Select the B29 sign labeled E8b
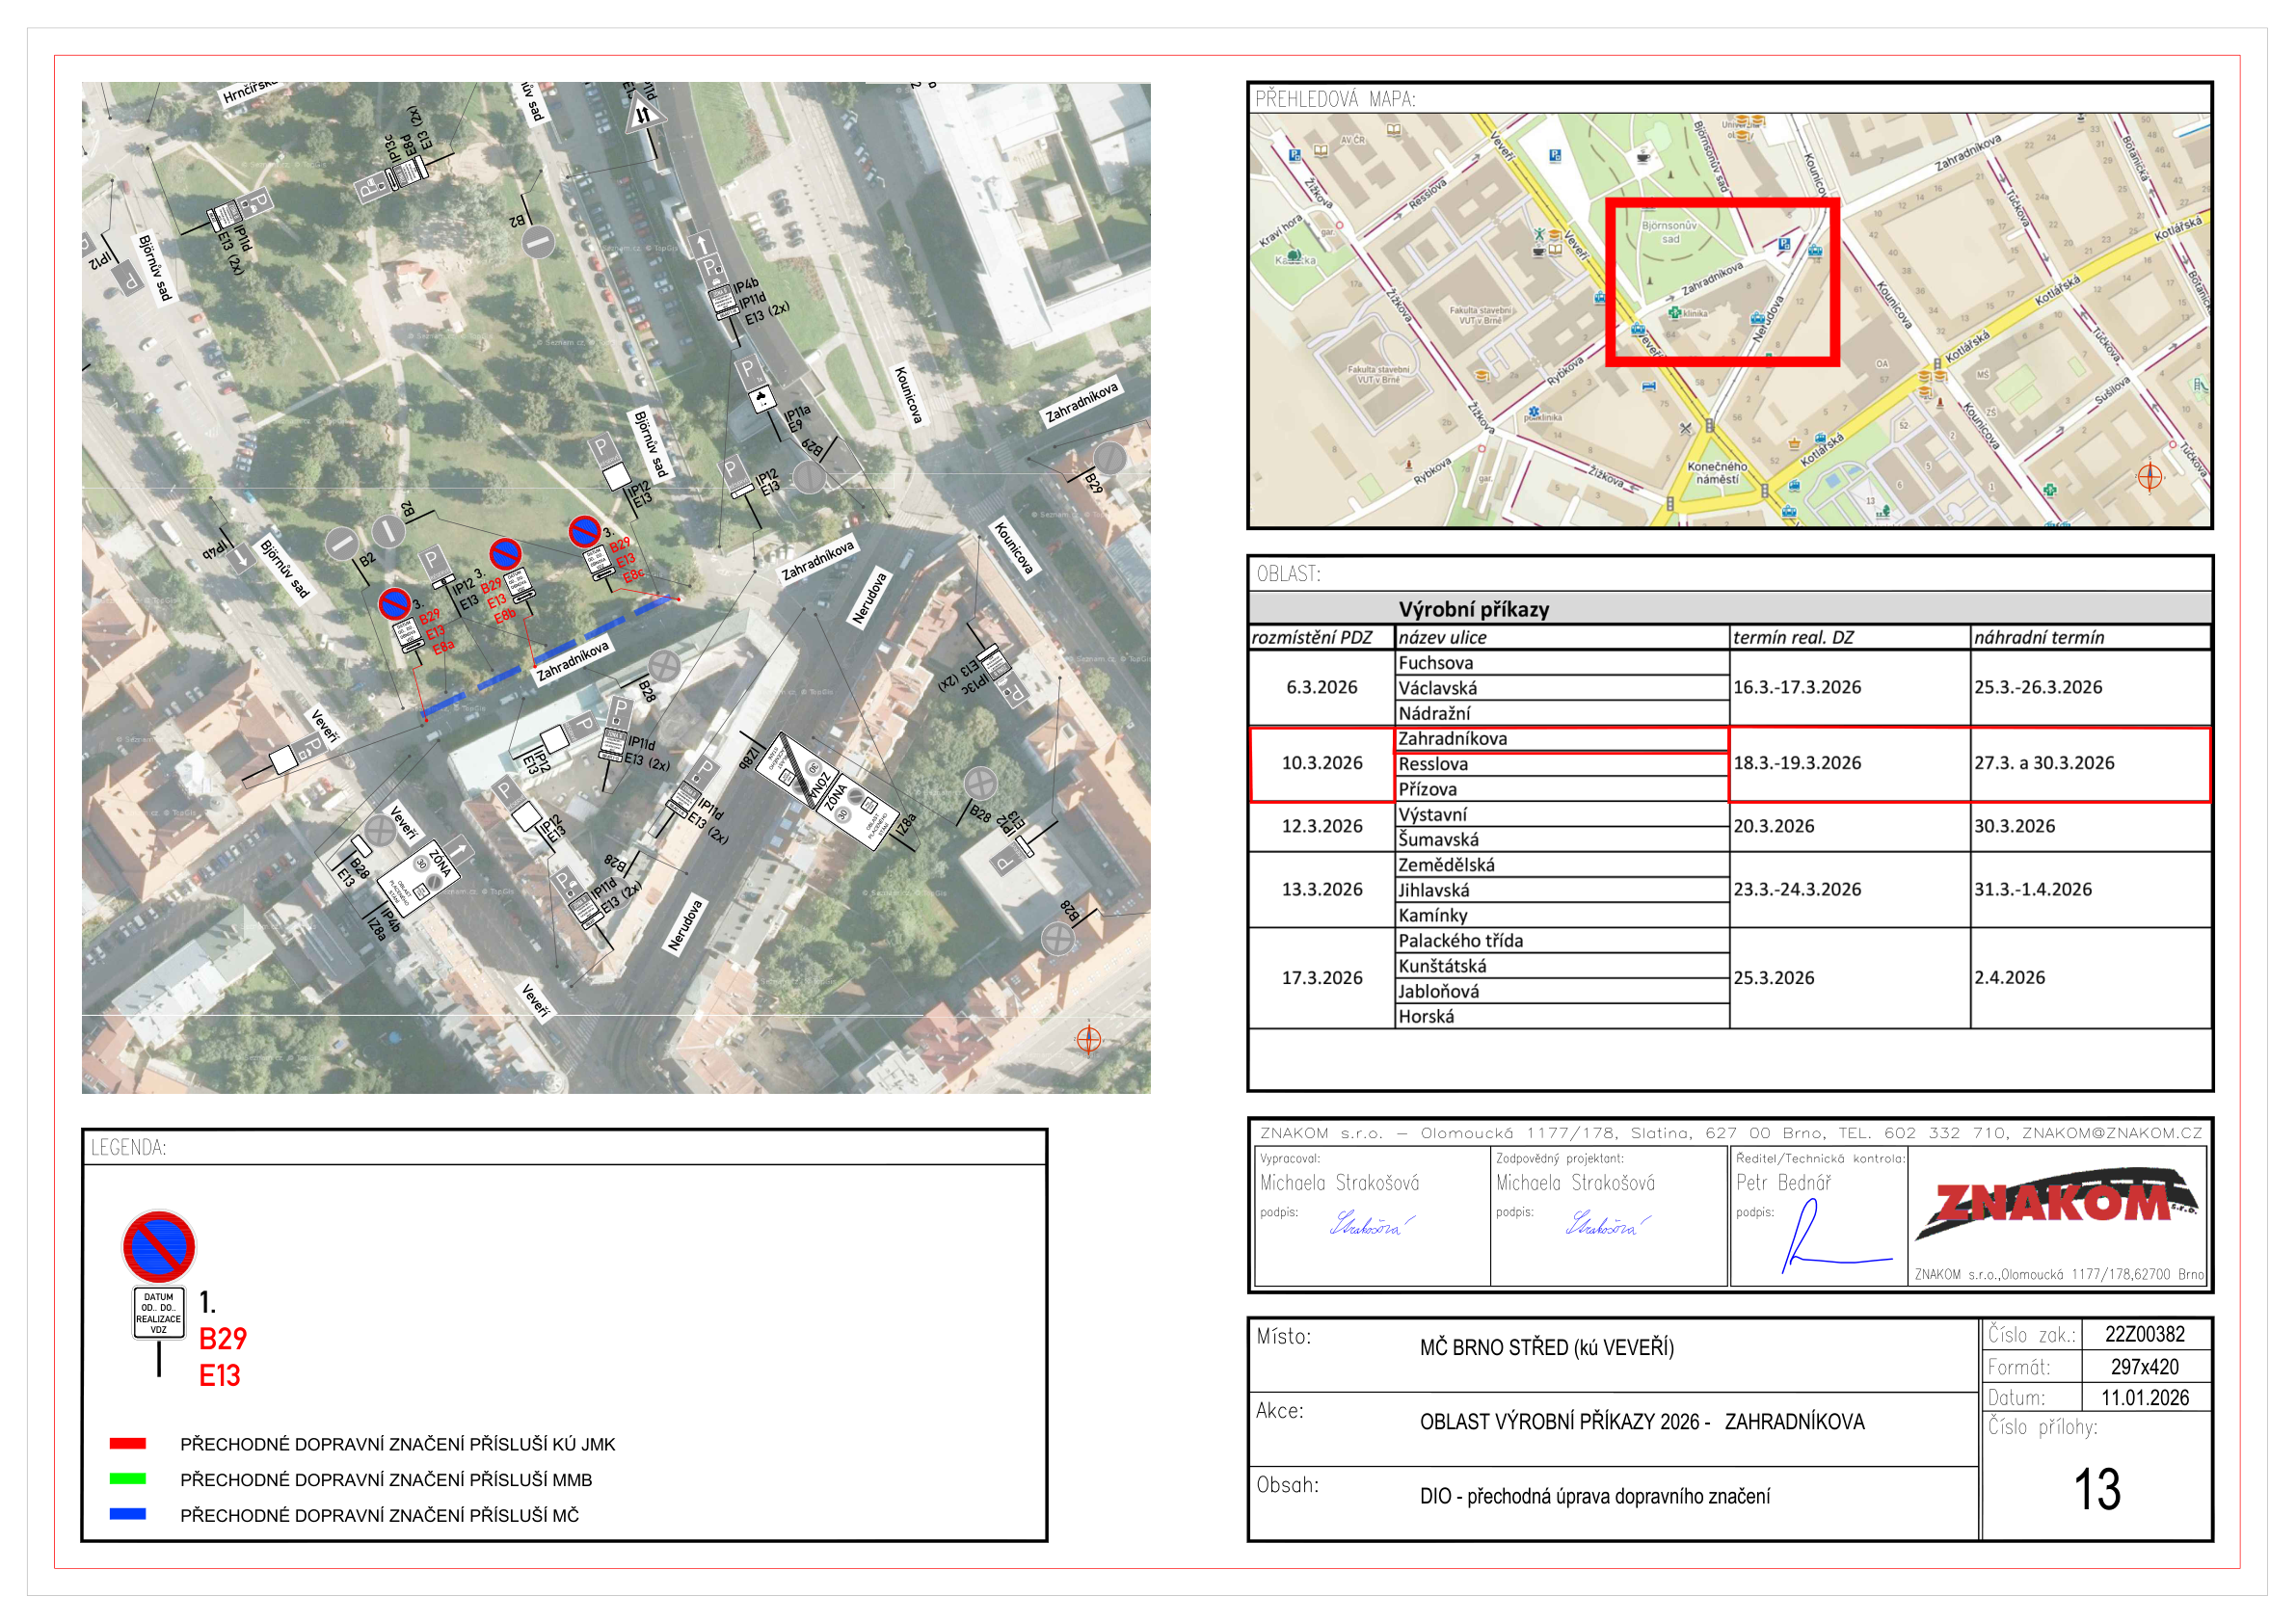 point(505,554)
